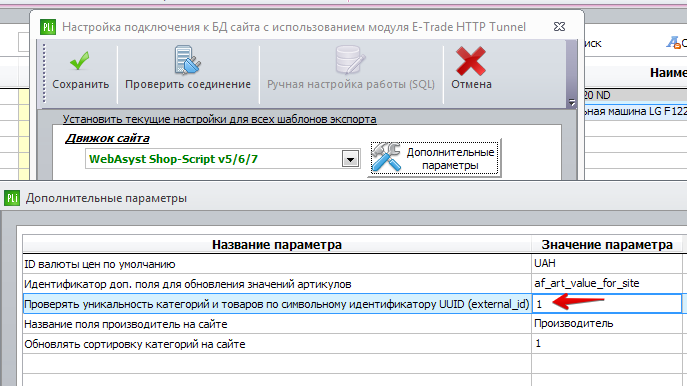Click the Движок сайта heading

[107, 138]
